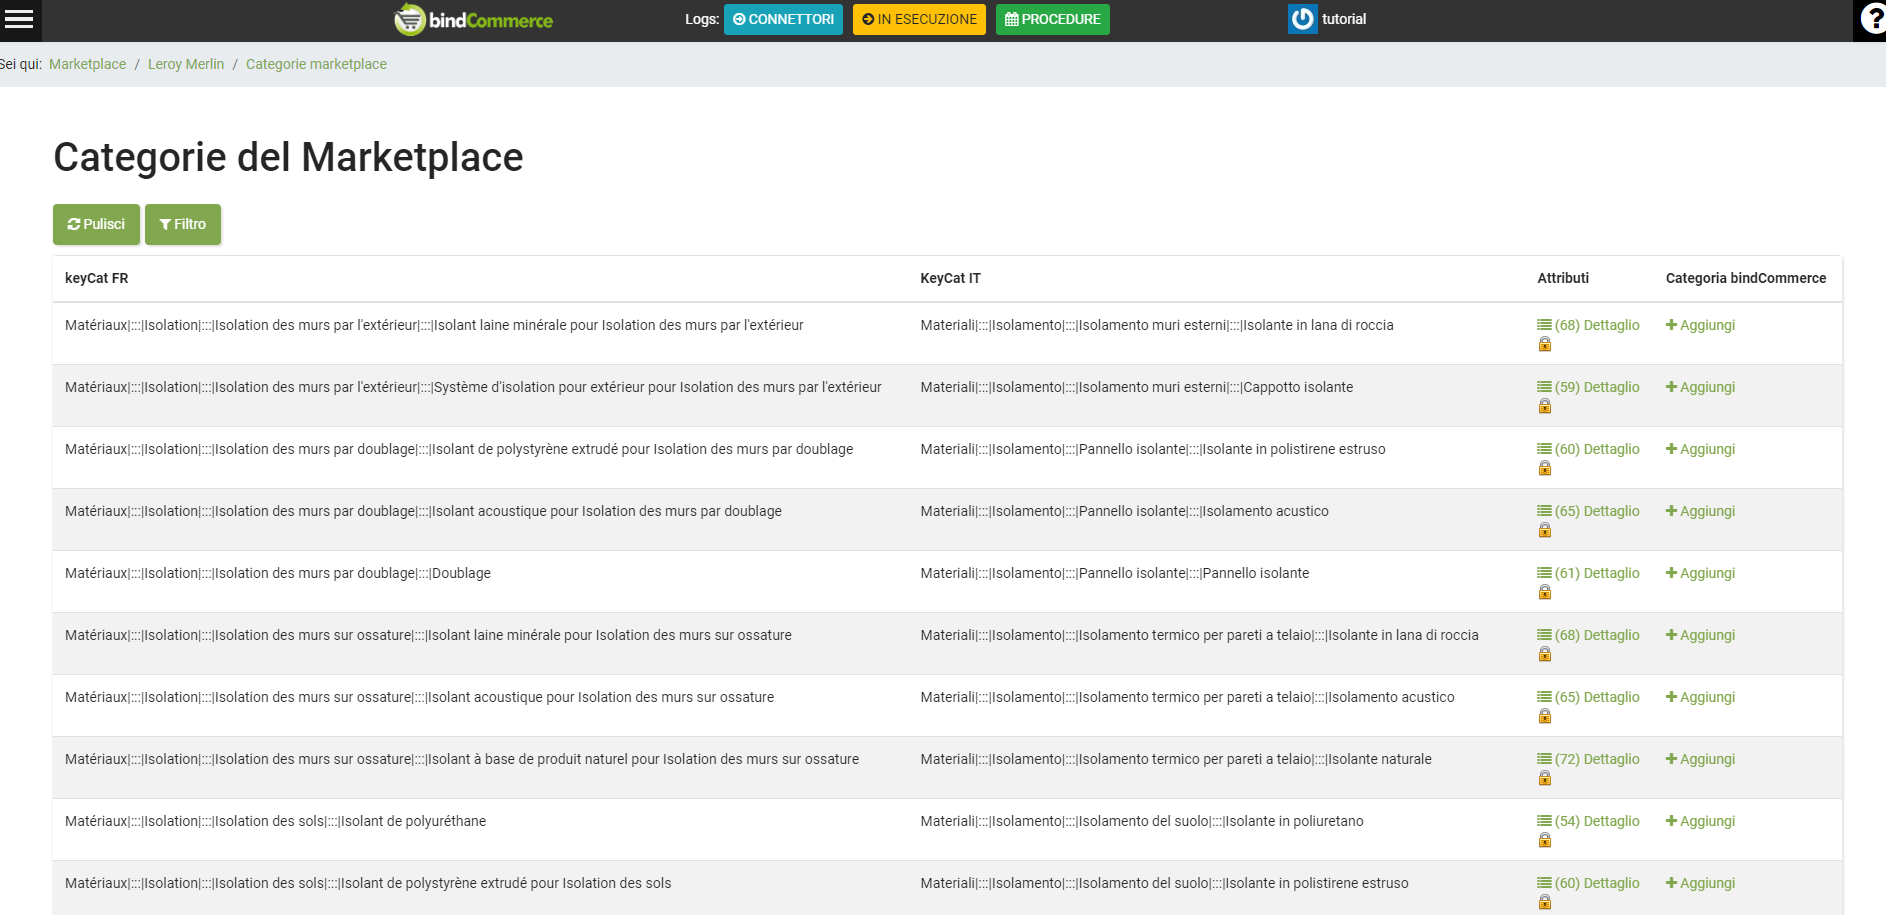The width and height of the screenshot is (1886, 915).
Task: Click Aggiungi for Pannello isolante acustico row
Action: click(x=1700, y=511)
